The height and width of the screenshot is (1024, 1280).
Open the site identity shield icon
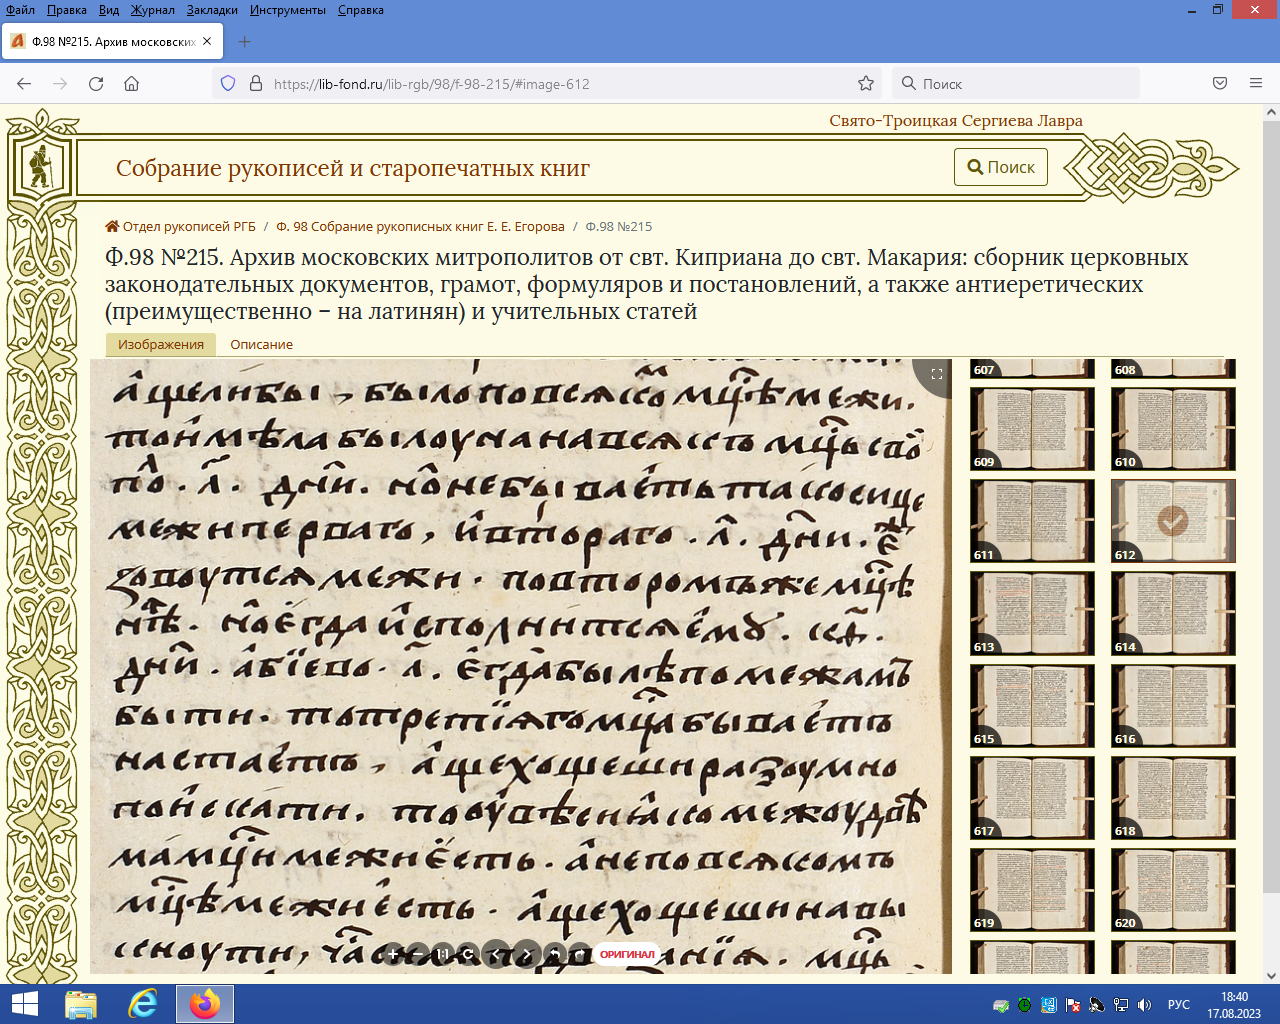coord(228,84)
